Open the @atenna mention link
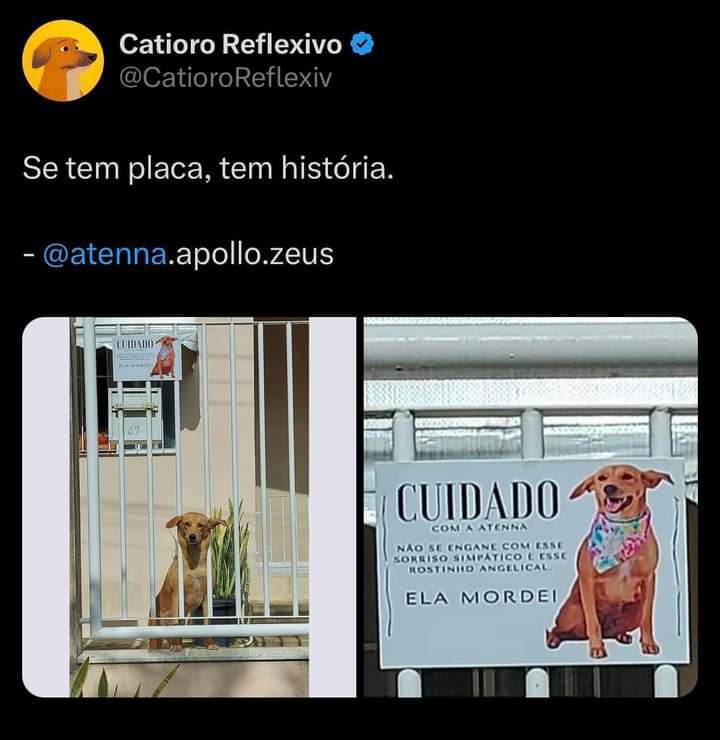This screenshot has width=720, height=740. [105, 254]
